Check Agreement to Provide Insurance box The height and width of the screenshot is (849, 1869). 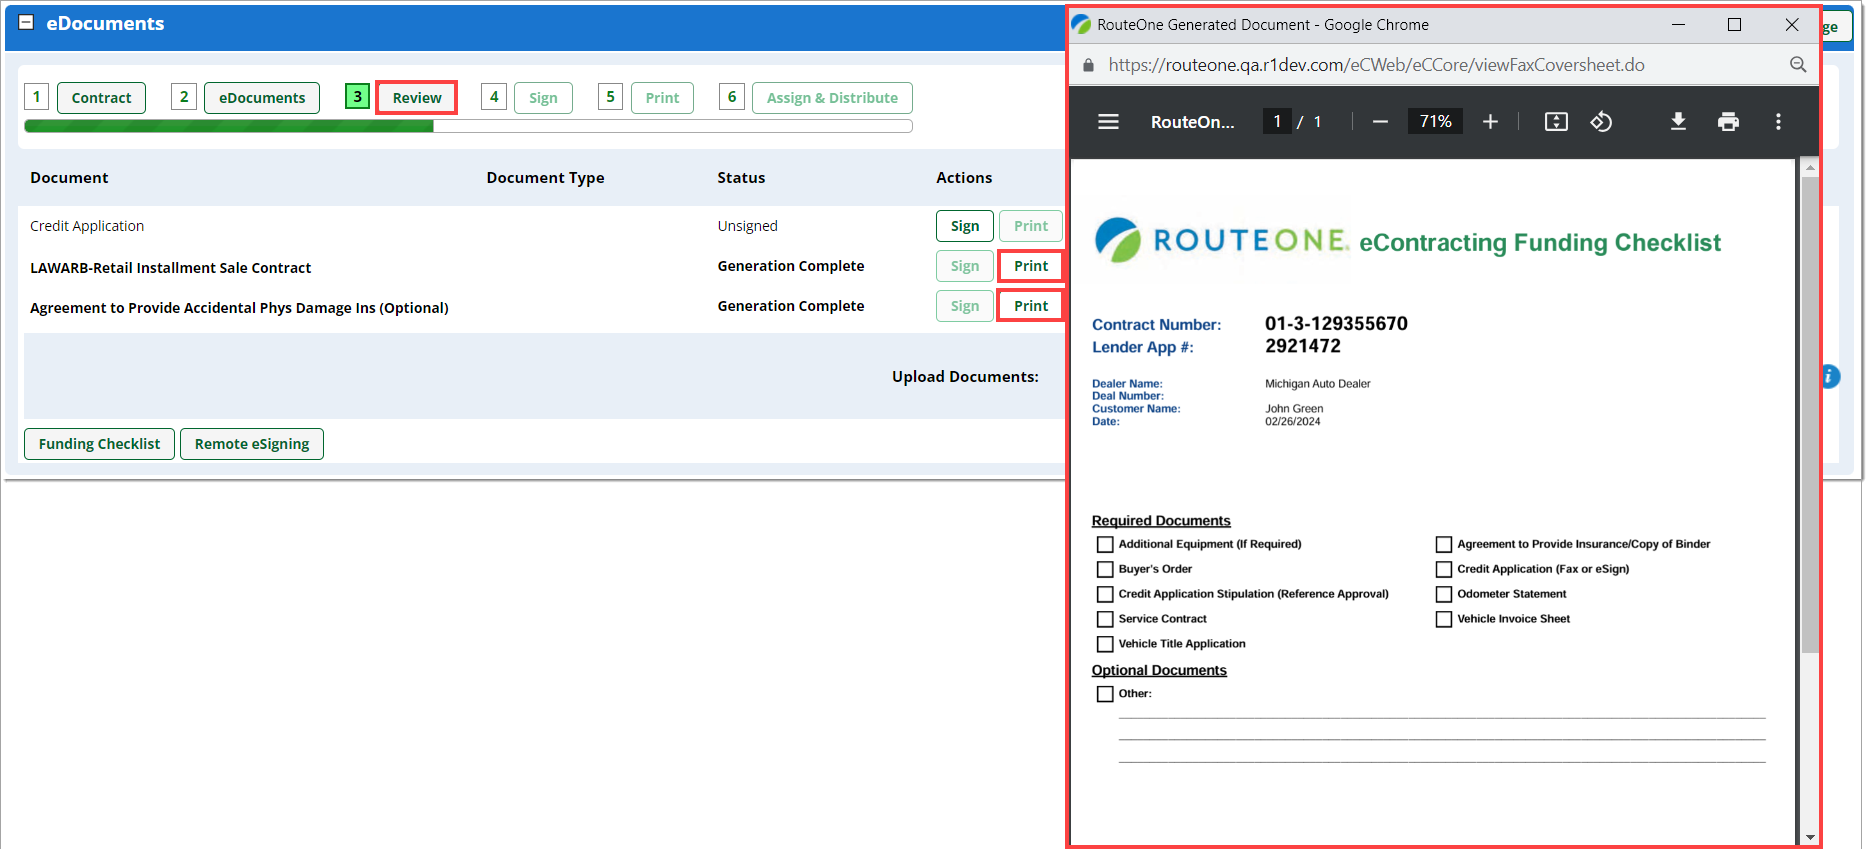[x=1444, y=544]
